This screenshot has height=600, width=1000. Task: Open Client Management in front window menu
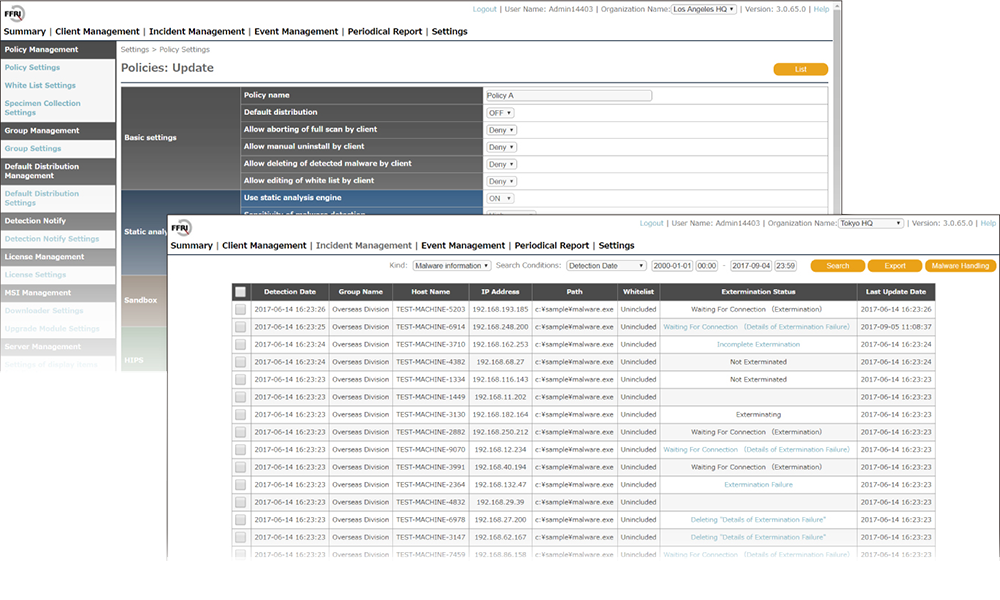click(264, 245)
